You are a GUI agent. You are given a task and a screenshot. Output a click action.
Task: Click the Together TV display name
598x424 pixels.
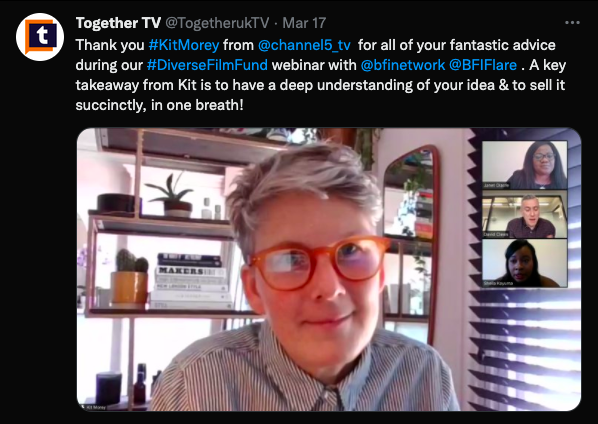(x=118, y=23)
